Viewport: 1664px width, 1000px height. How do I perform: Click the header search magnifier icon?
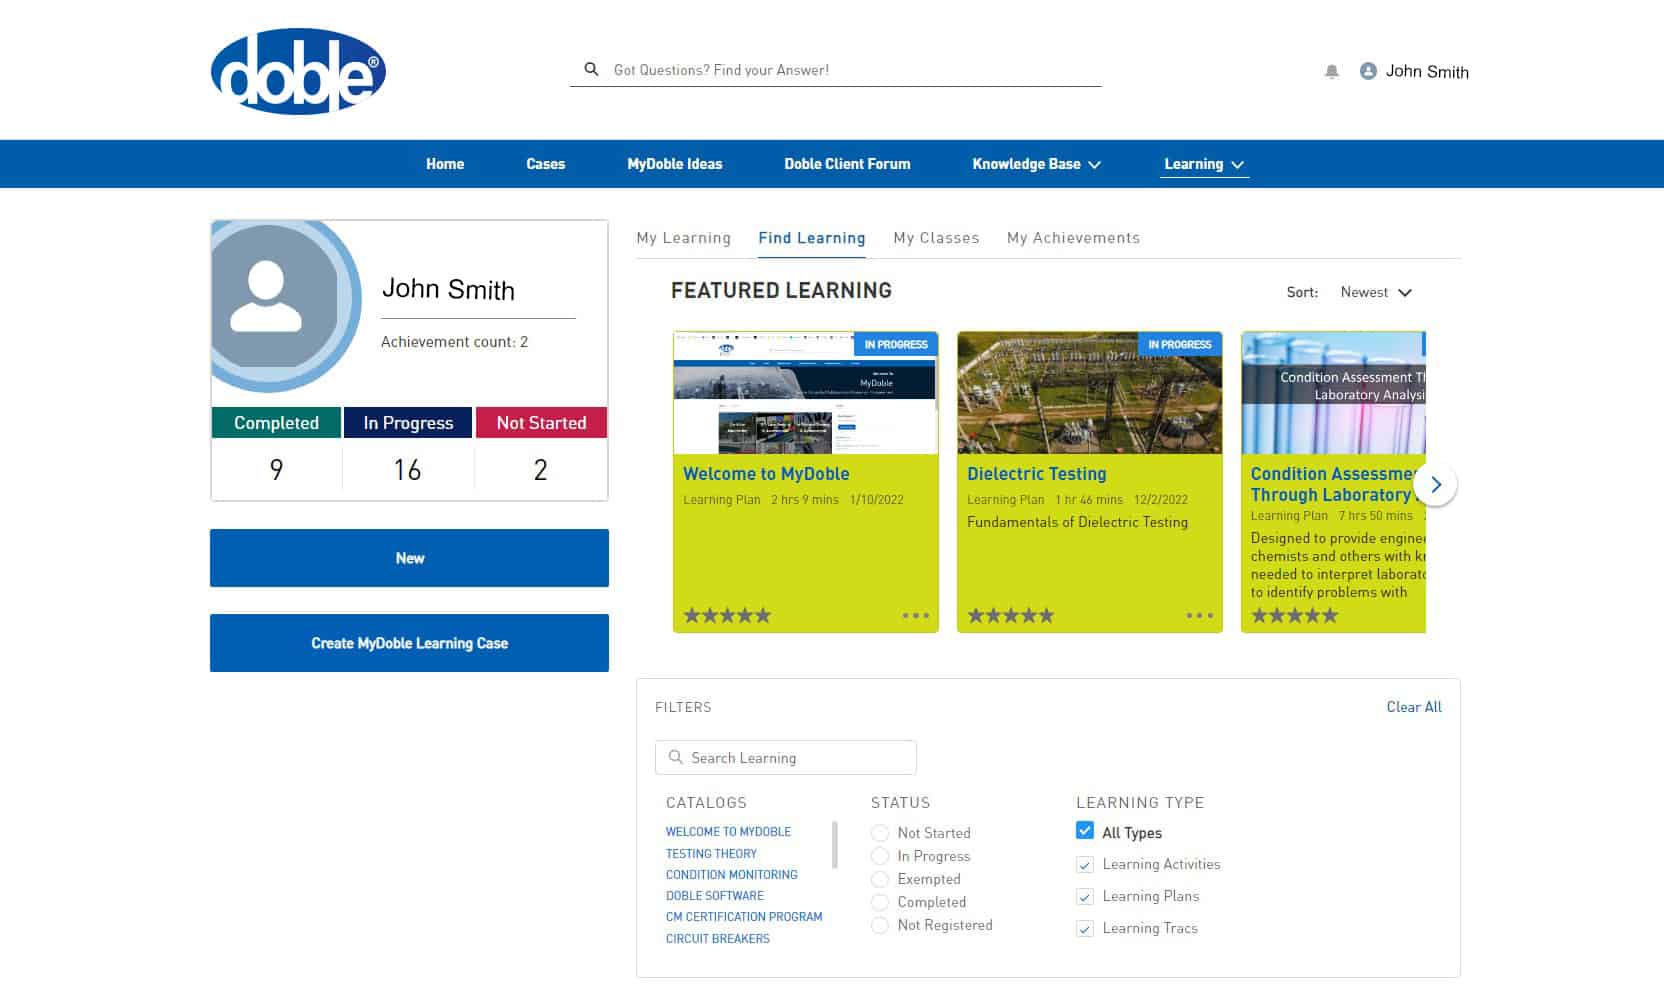click(591, 69)
